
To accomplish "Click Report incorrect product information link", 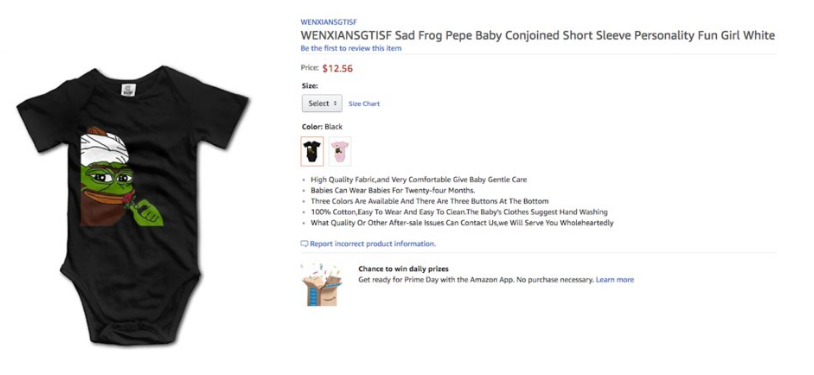I will click(x=373, y=244).
